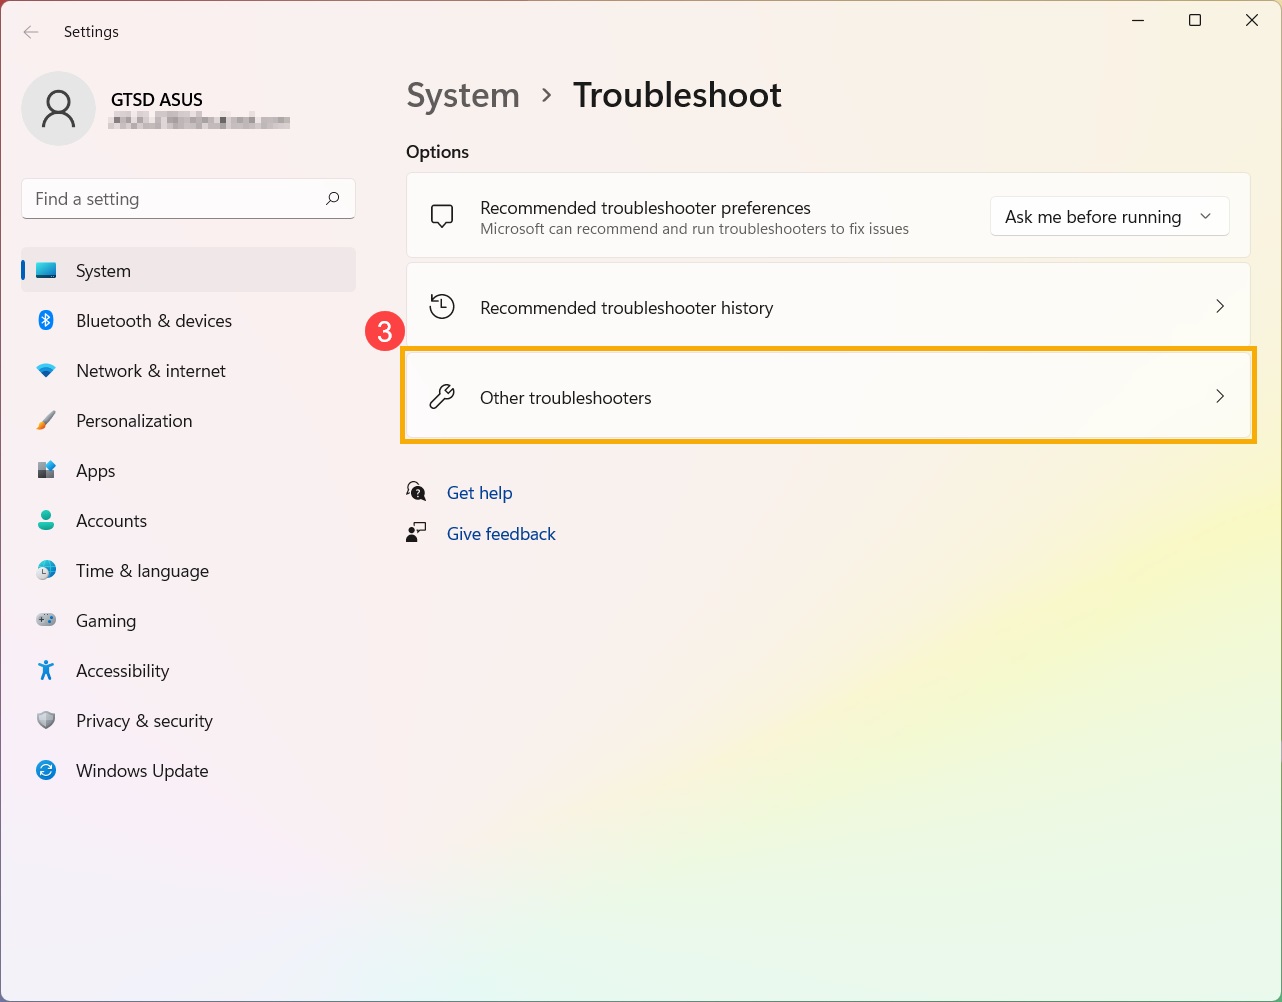Focus the Find a setting box
The image size is (1282, 1002).
(x=188, y=198)
